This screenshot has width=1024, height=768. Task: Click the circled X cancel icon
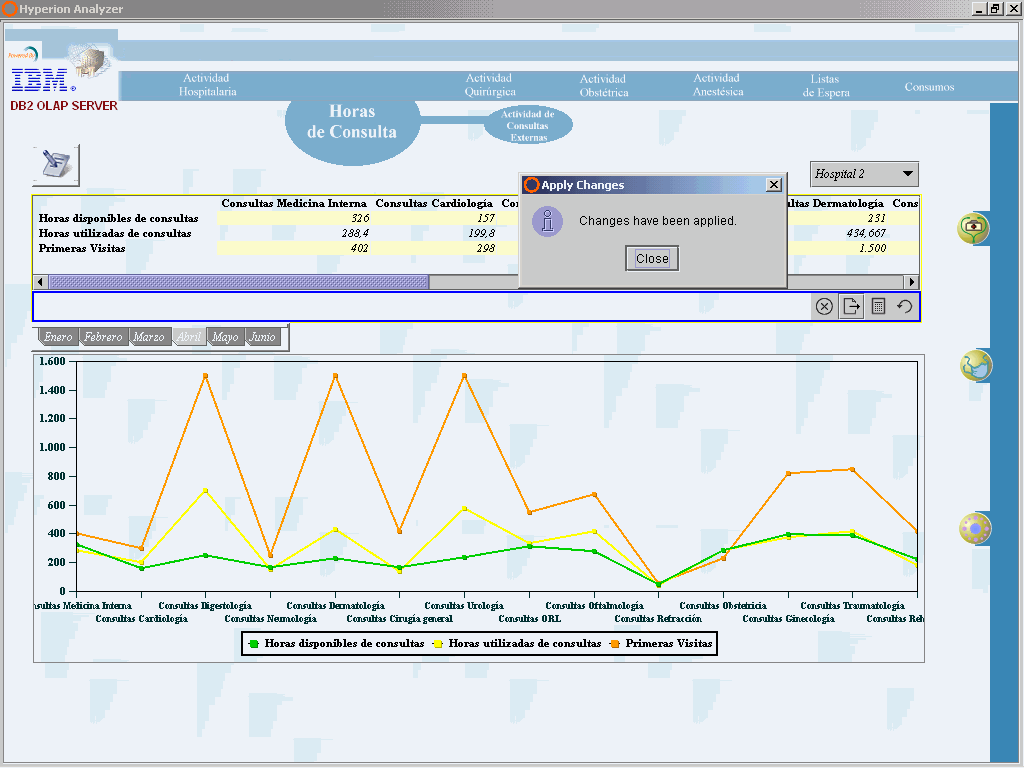(824, 307)
